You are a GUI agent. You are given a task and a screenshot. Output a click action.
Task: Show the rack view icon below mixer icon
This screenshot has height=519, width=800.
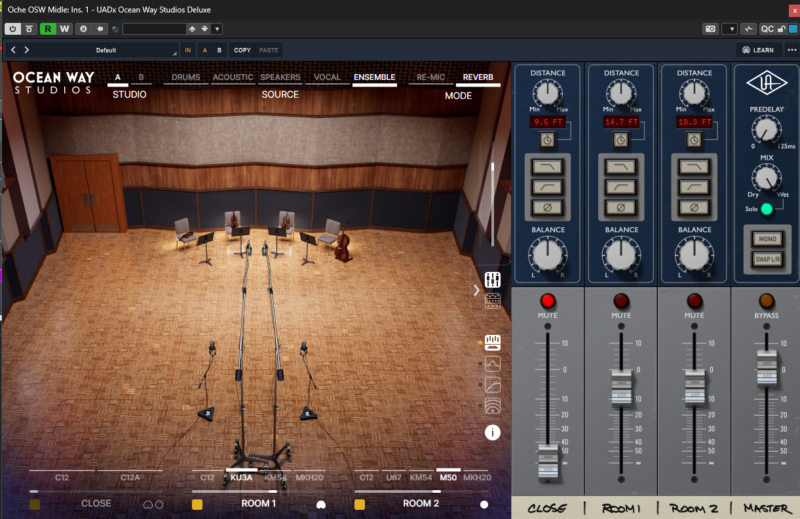pyautogui.click(x=492, y=301)
